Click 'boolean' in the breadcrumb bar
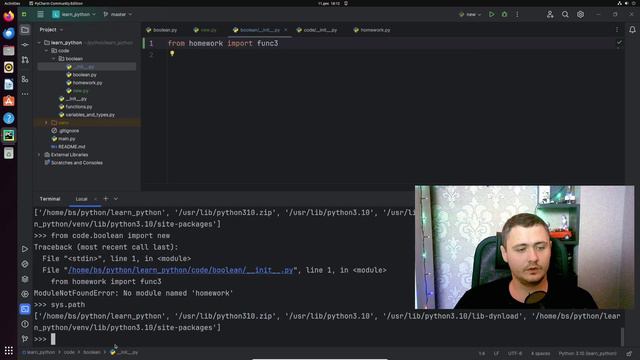The height and width of the screenshot is (360, 640). pos(92,352)
